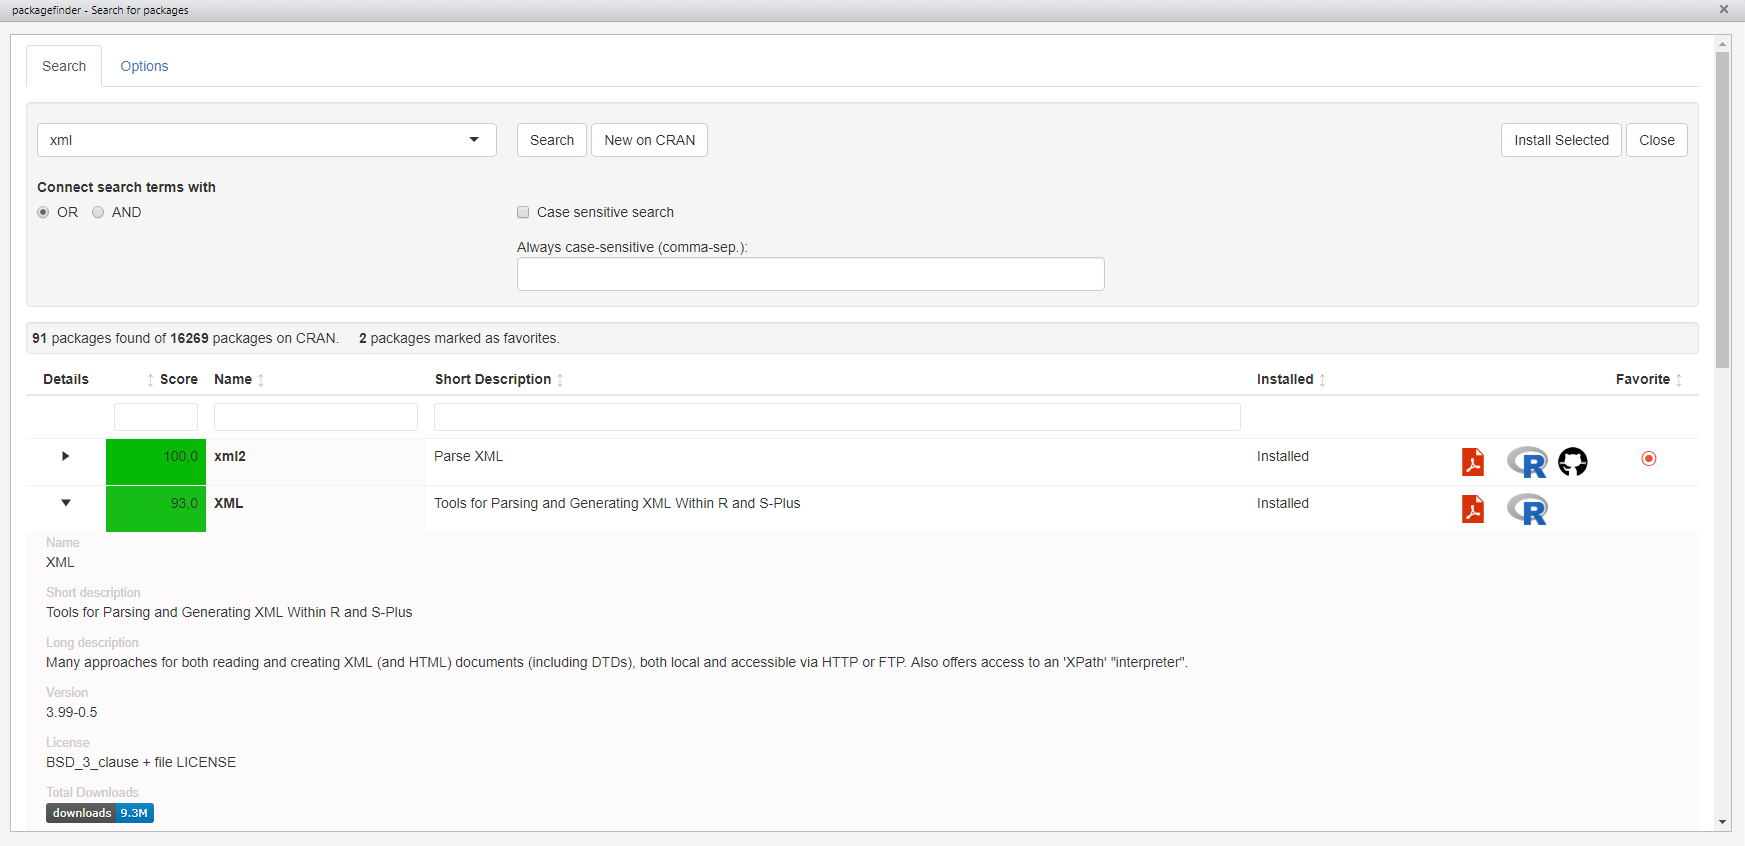
Task: Collapse details for XML row
Action: click(66, 503)
